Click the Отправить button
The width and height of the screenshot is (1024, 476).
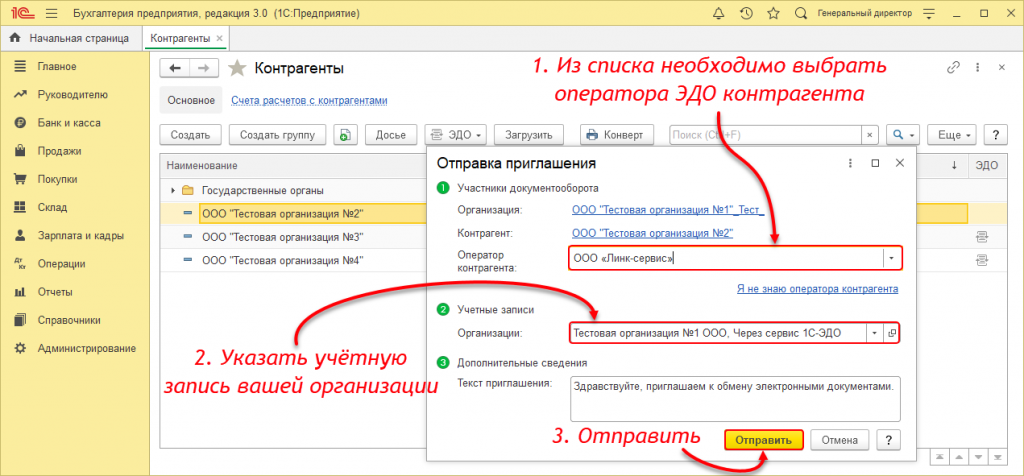point(763,440)
